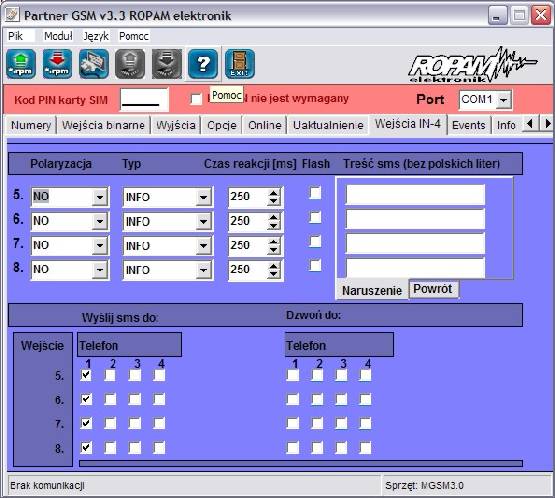
Task: Enable Flash checkbox for input 8
Action: click(315, 265)
